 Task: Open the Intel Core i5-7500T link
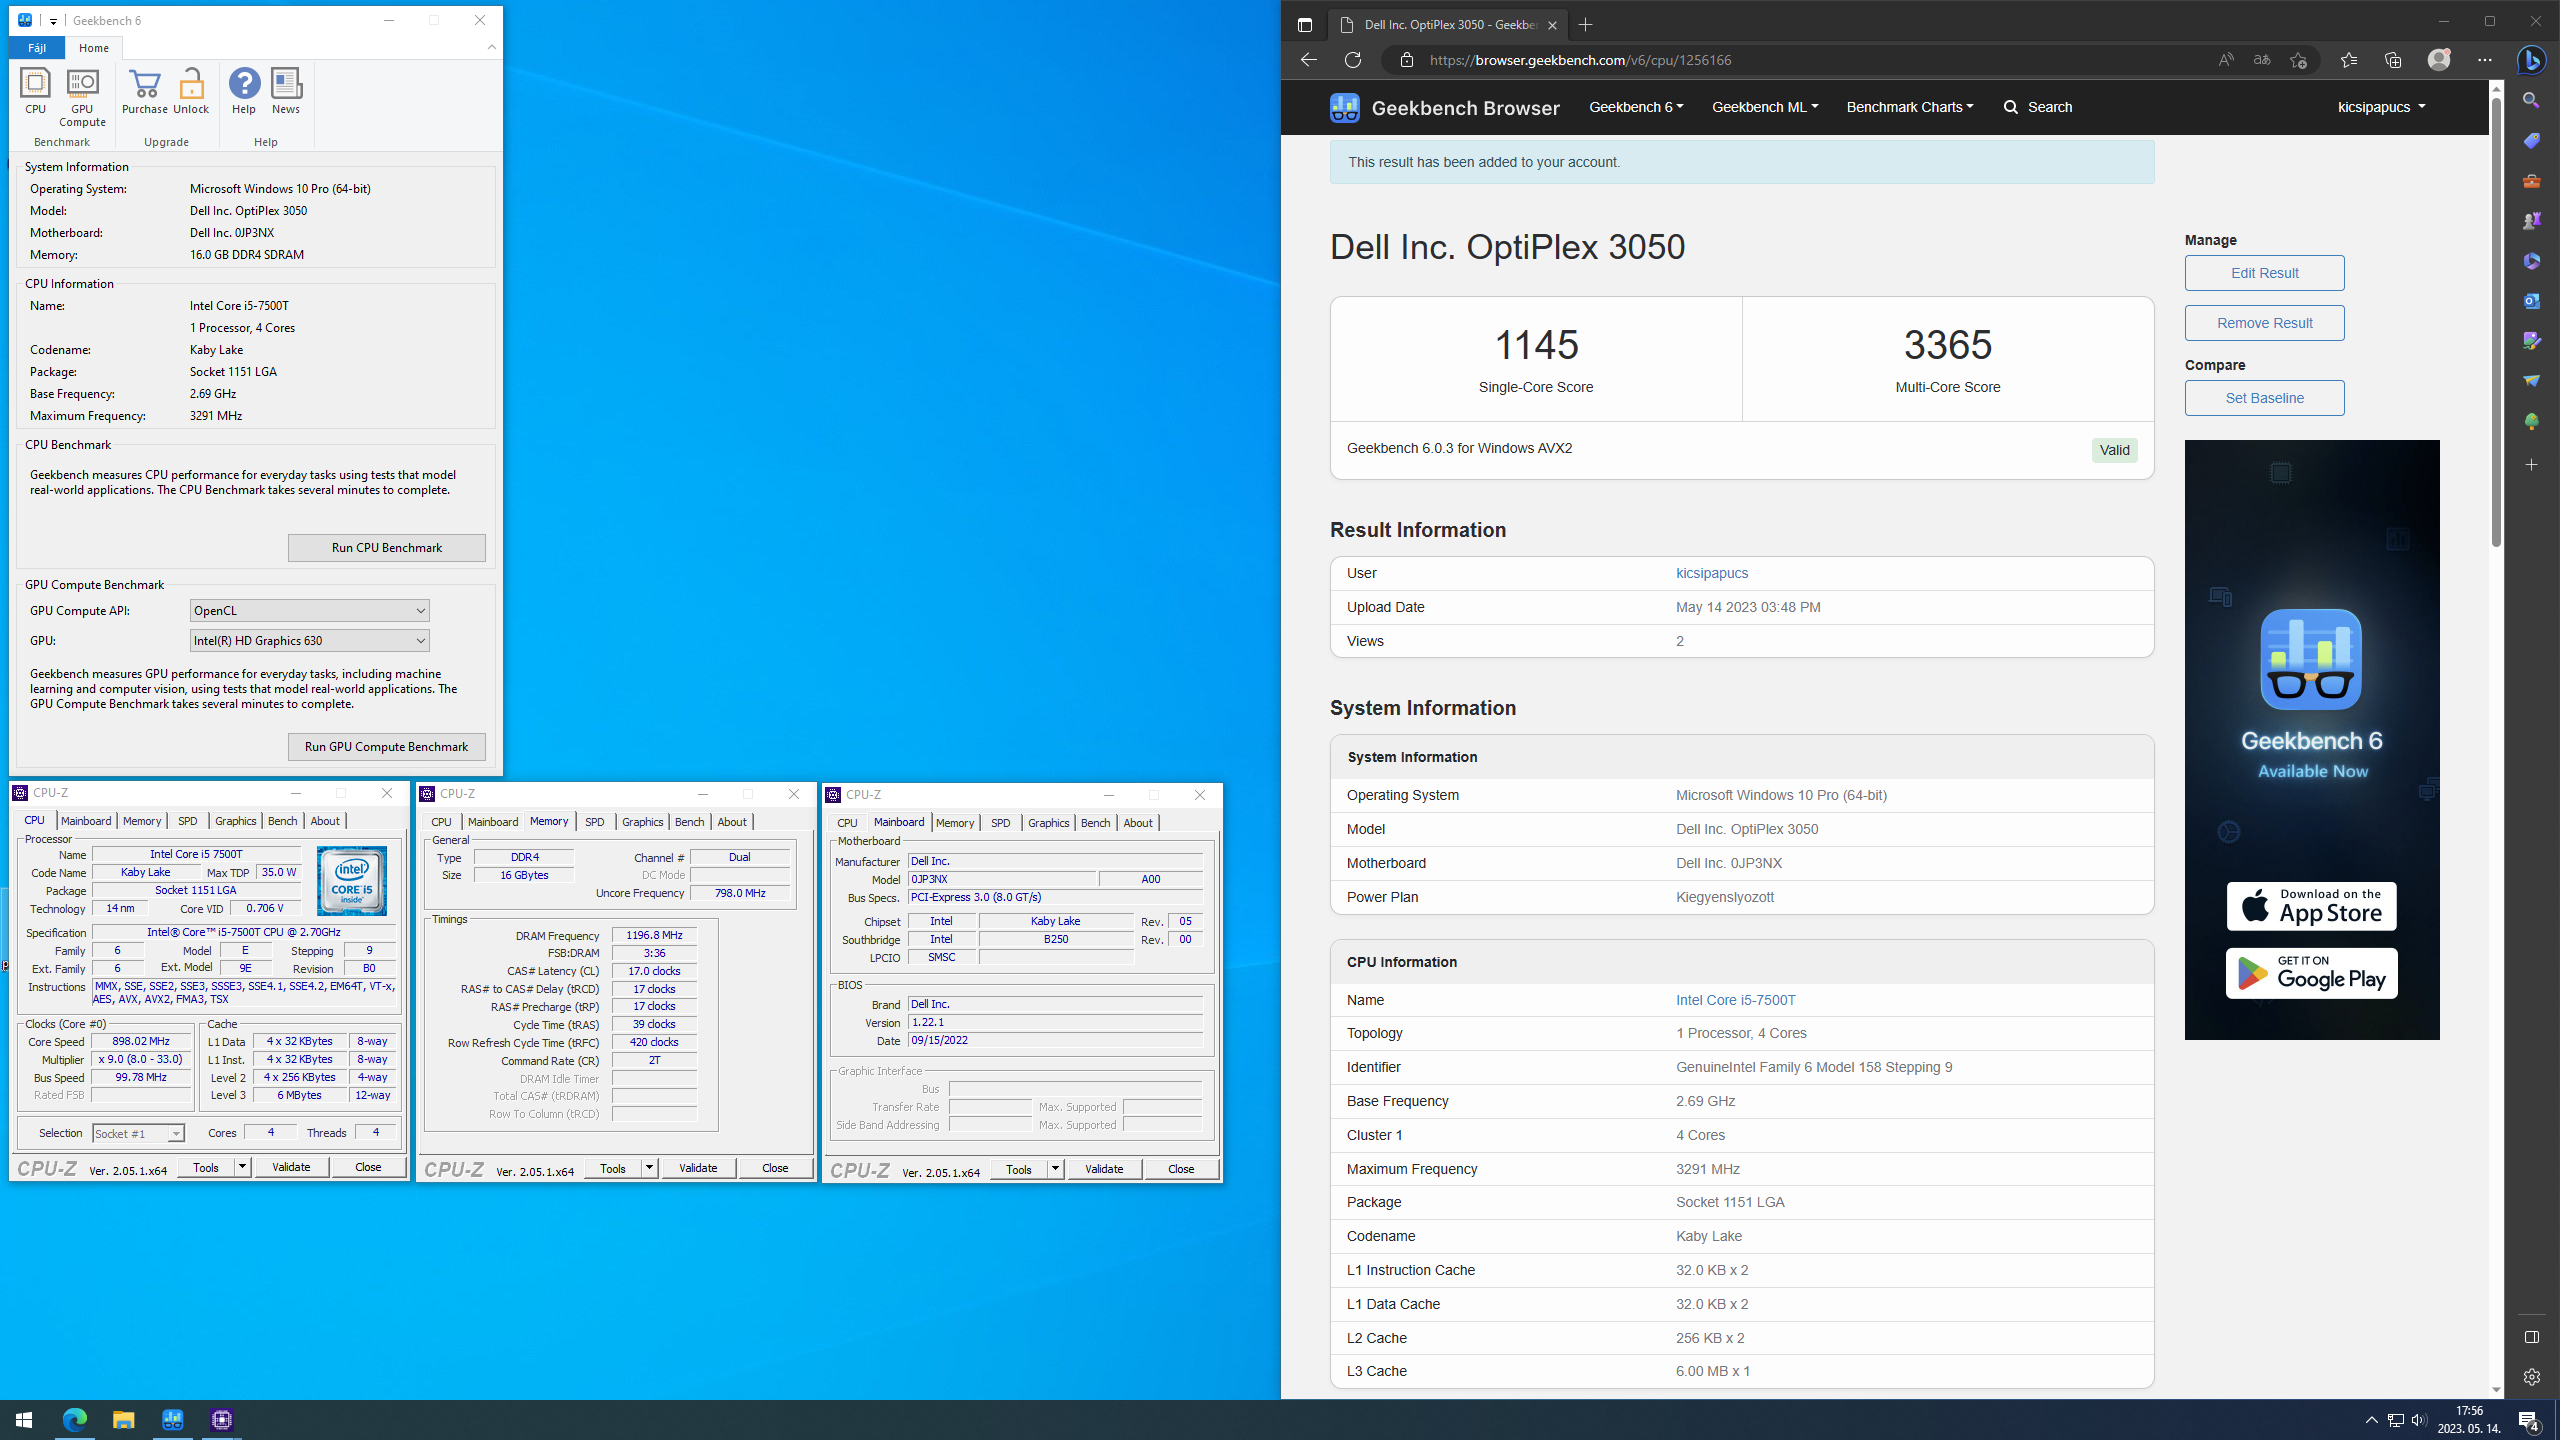pyautogui.click(x=1736, y=1000)
